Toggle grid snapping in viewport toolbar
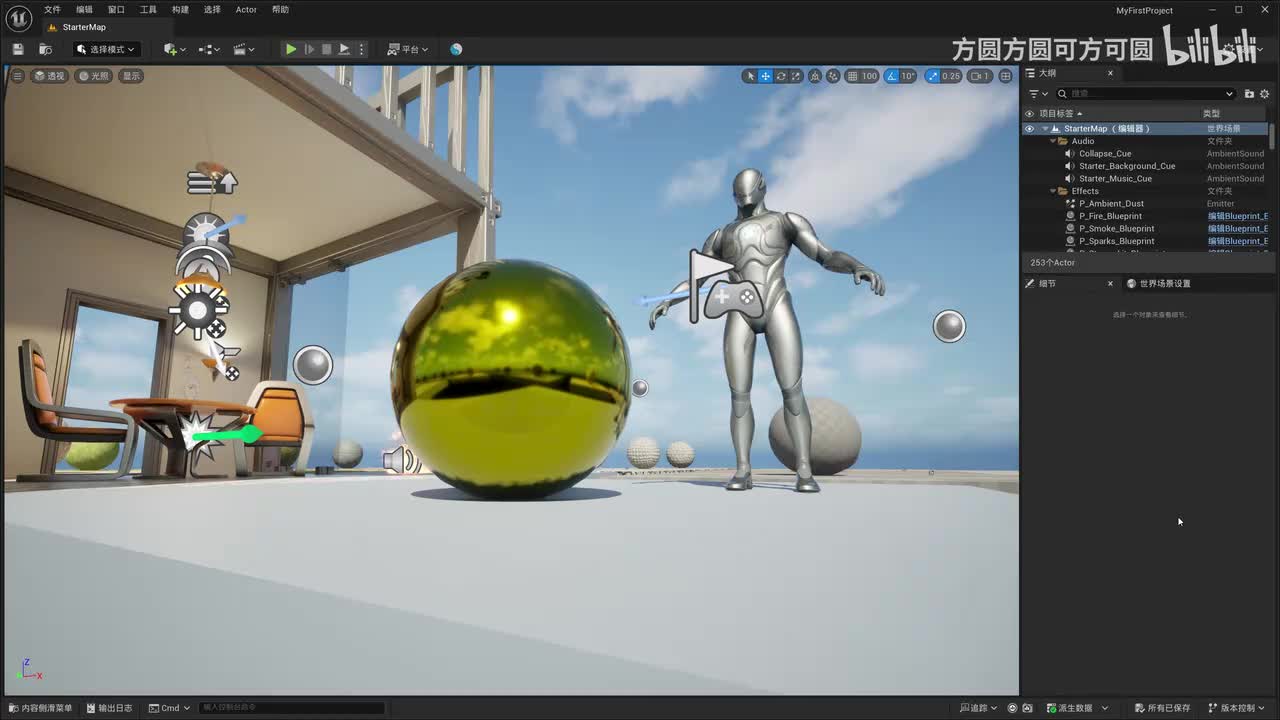The image size is (1280, 720). pyautogui.click(x=852, y=76)
